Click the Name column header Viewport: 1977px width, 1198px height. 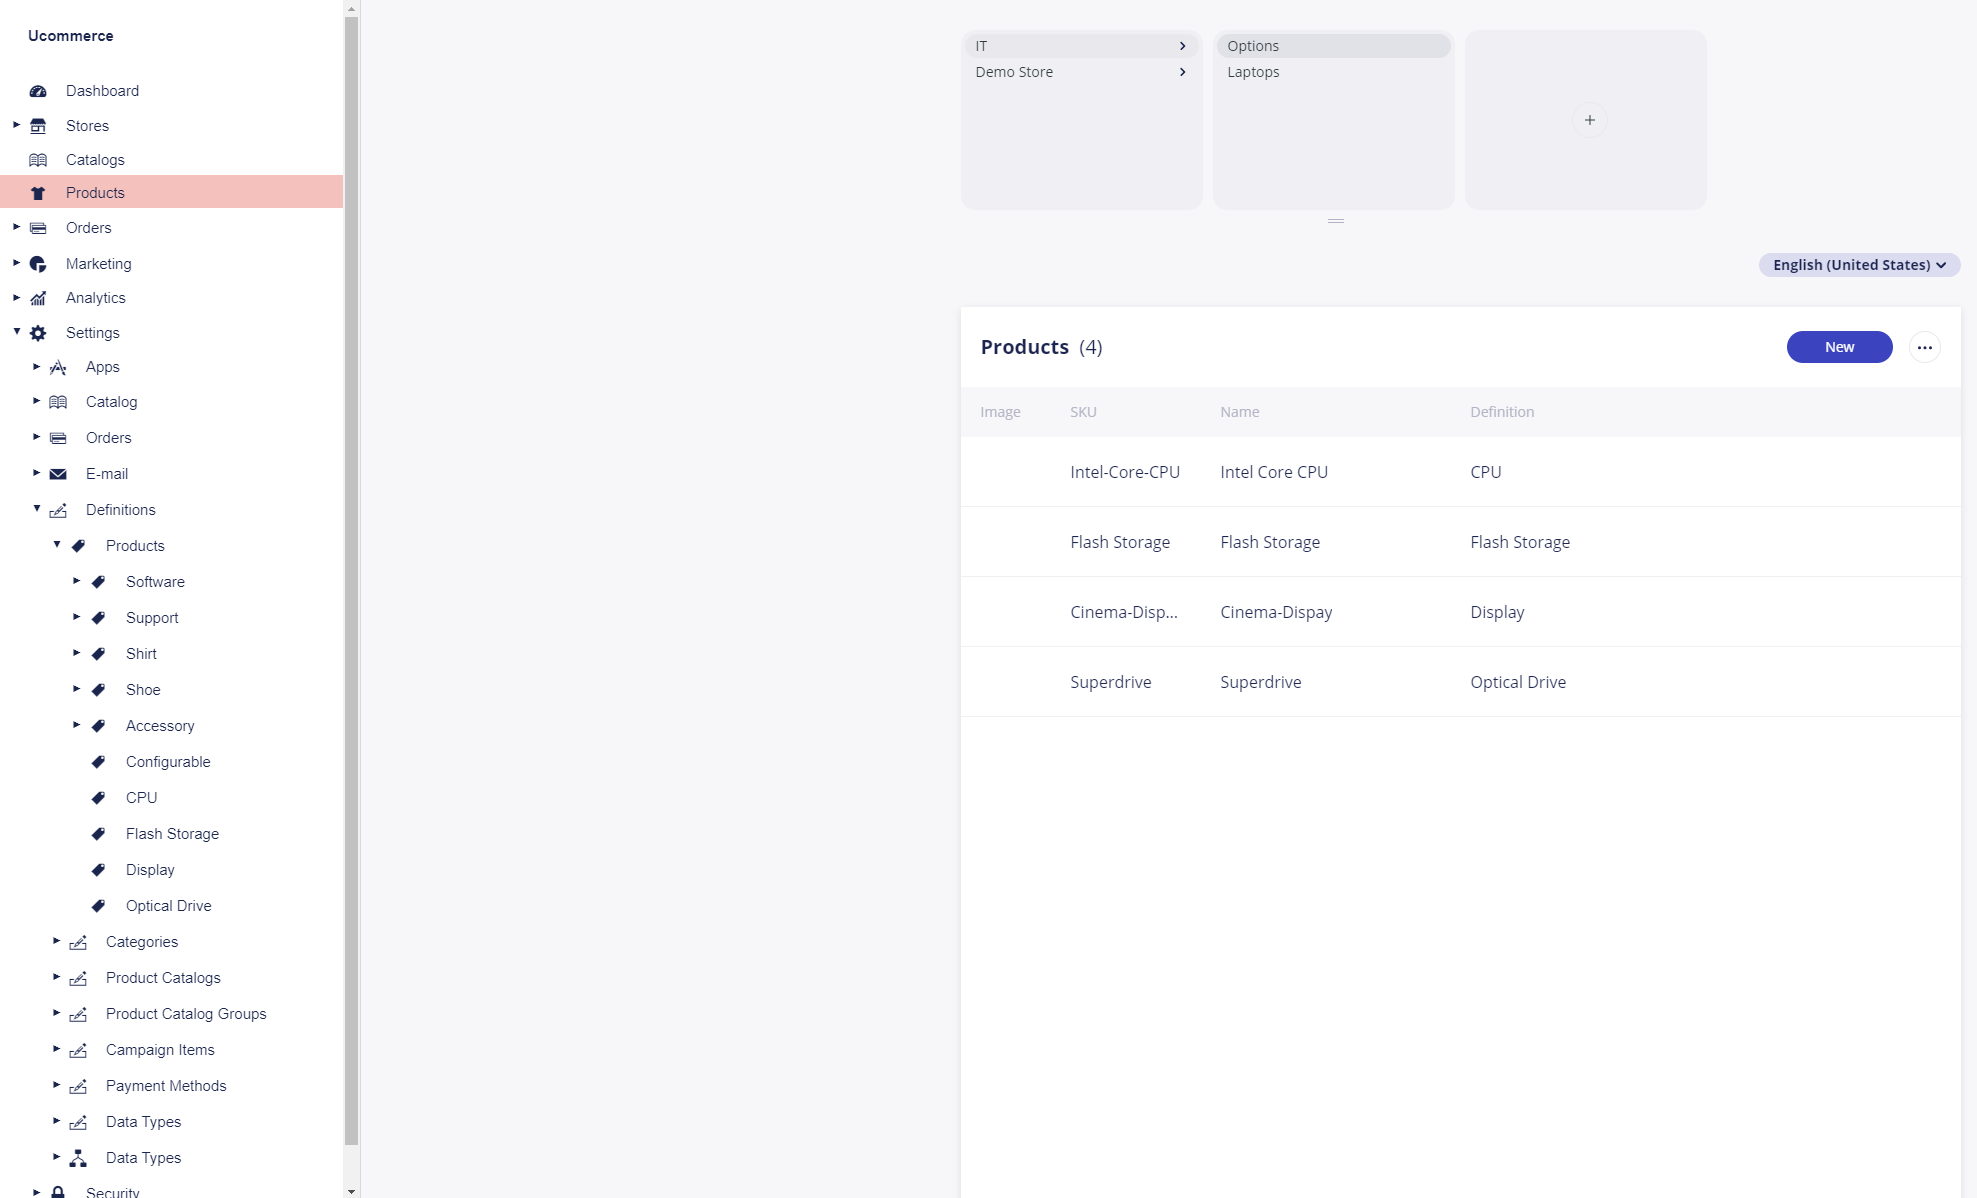[1239, 412]
